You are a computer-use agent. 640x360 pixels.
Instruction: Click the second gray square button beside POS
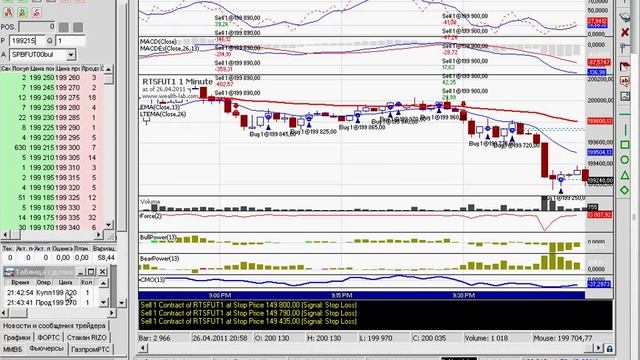[x=78, y=27]
